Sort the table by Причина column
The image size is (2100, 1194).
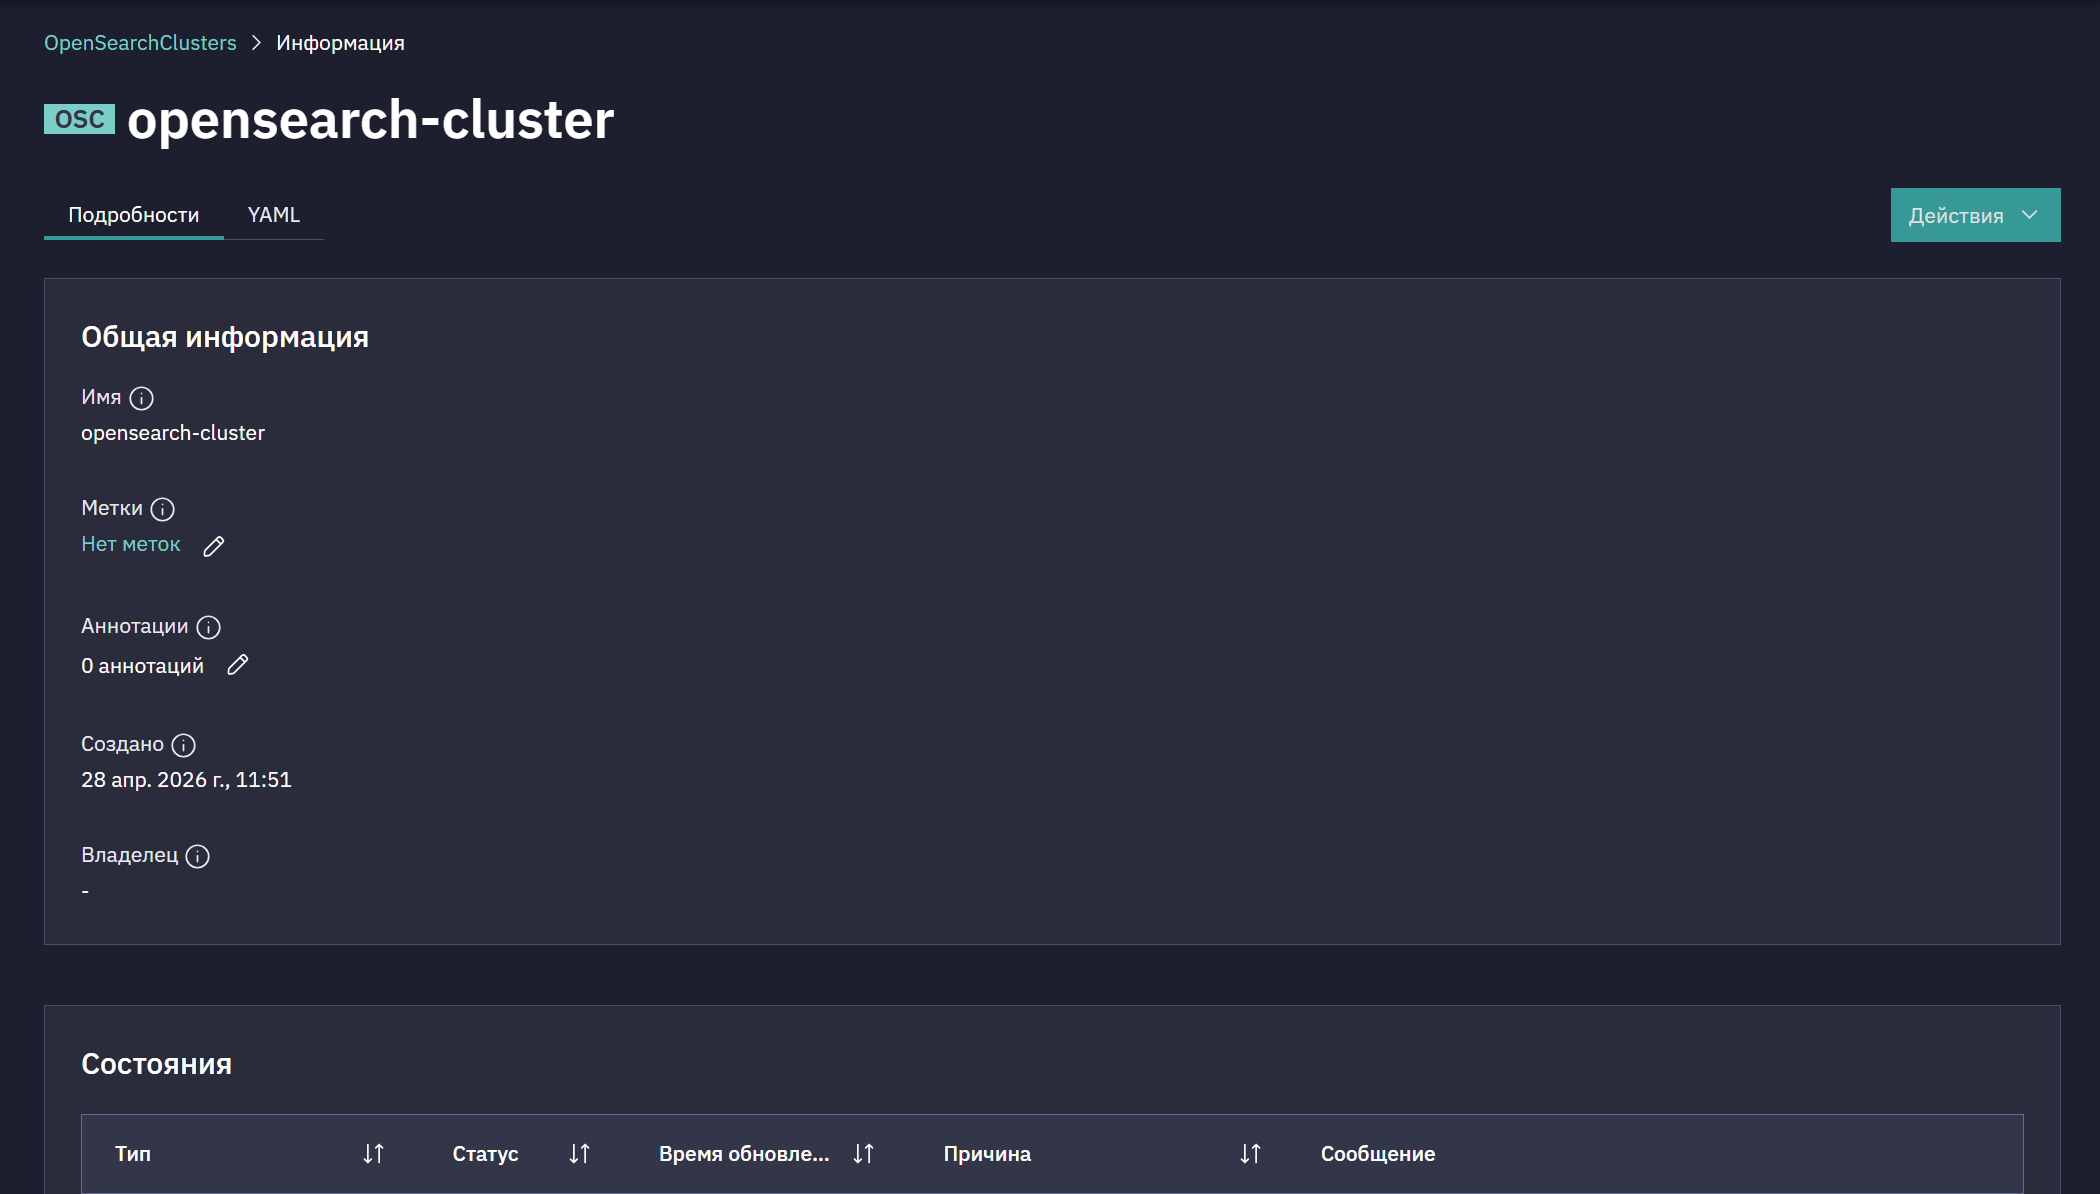(x=1250, y=1154)
